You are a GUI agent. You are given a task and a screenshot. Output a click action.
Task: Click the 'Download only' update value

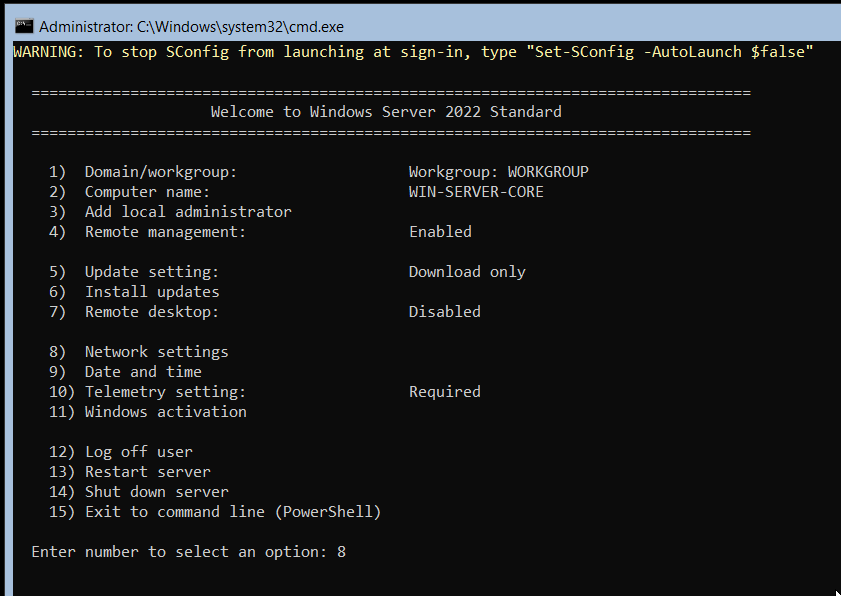click(467, 271)
